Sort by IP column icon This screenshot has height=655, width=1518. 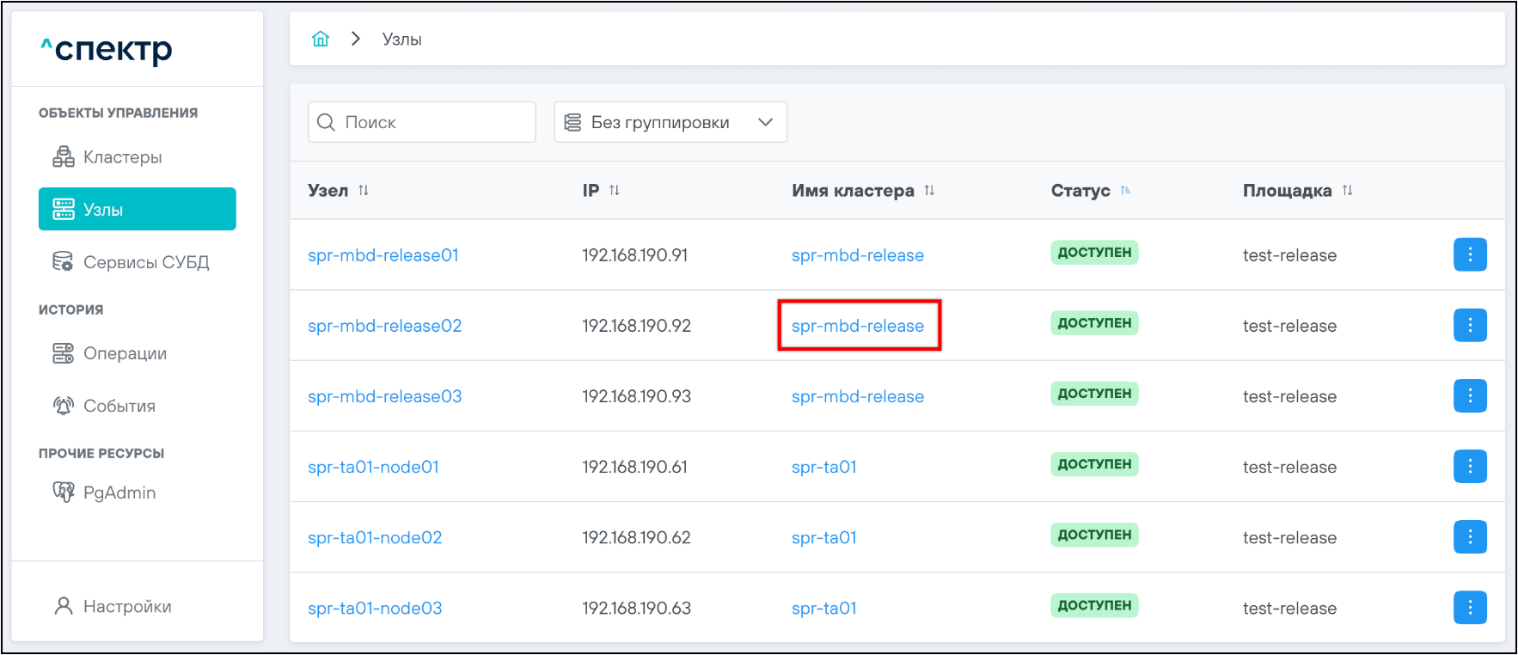pyautogui.click(x=614, y=191)
